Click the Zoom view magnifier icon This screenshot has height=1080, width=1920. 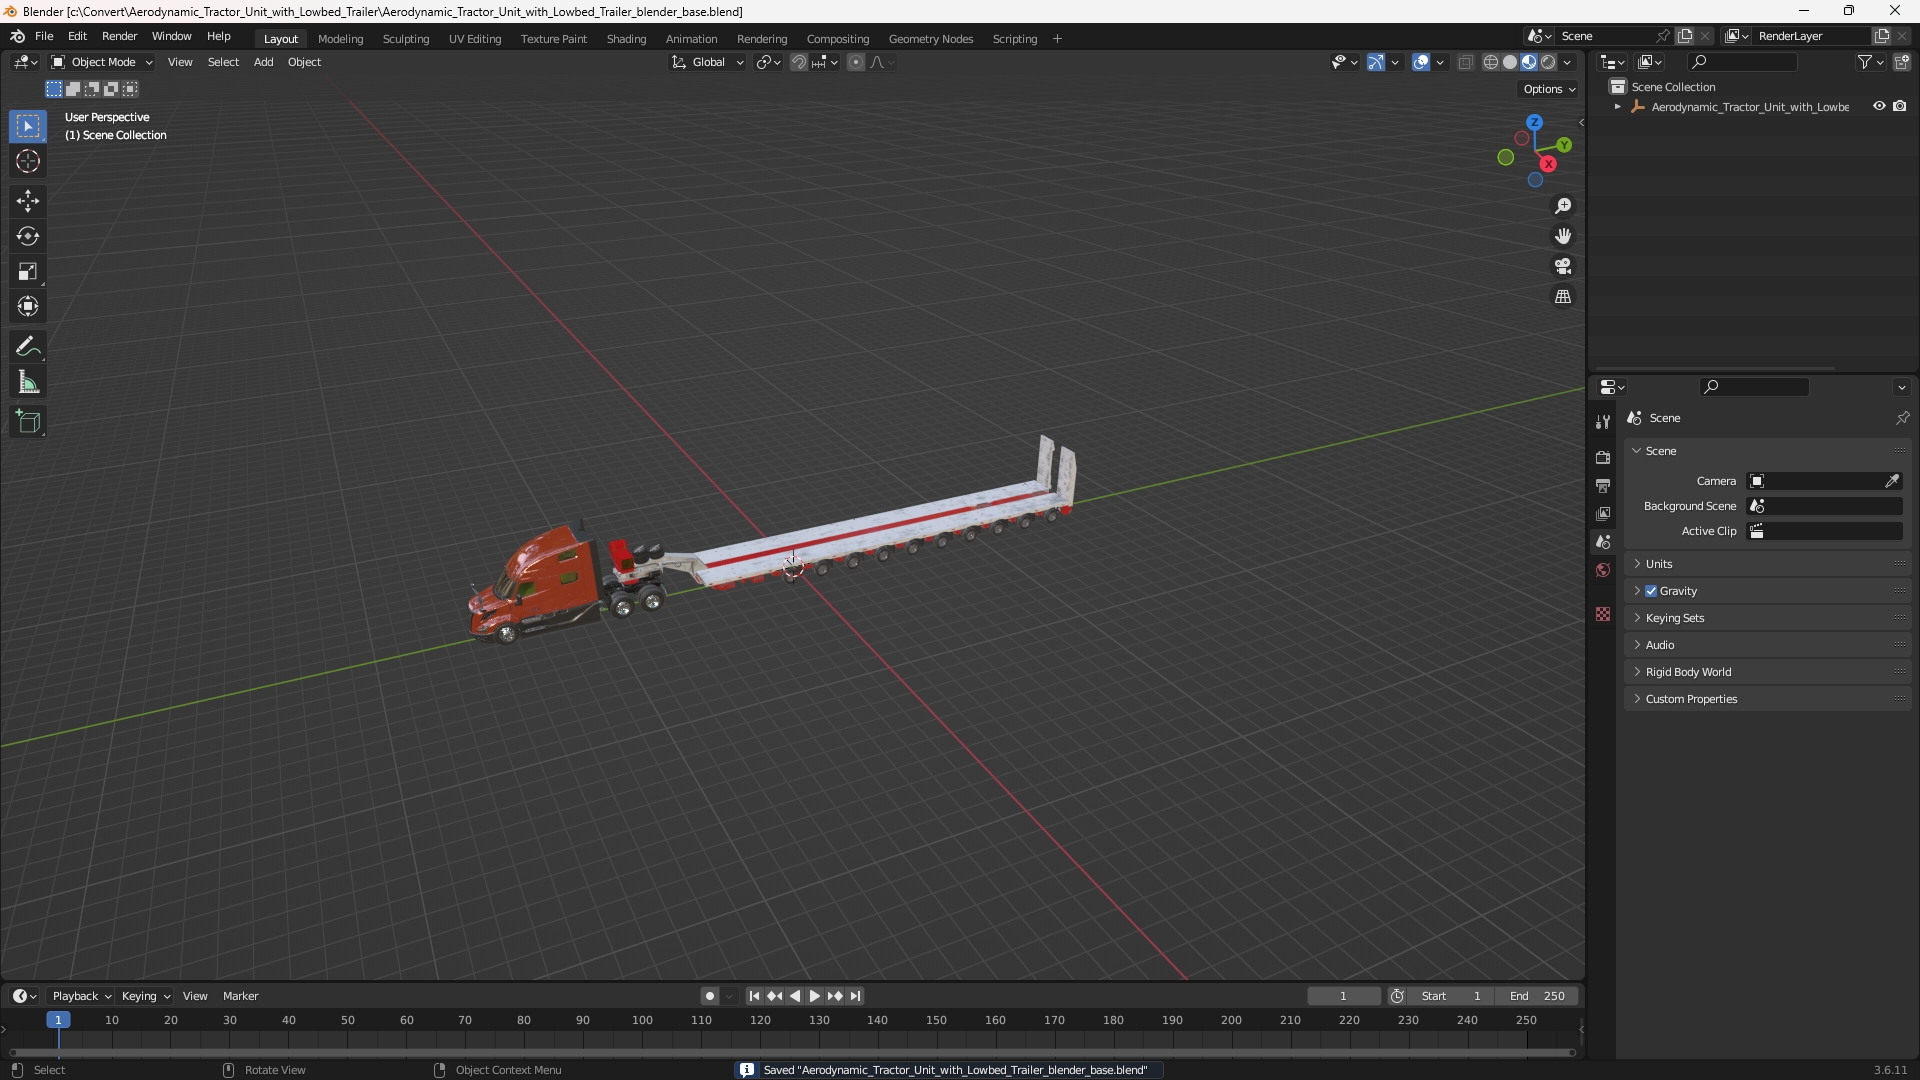point(1563,206)
